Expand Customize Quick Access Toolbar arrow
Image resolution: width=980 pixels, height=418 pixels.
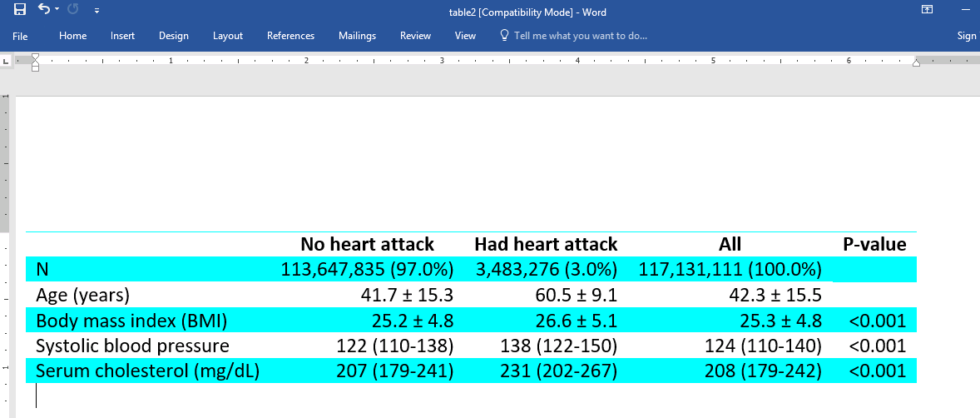click(96, 11)
